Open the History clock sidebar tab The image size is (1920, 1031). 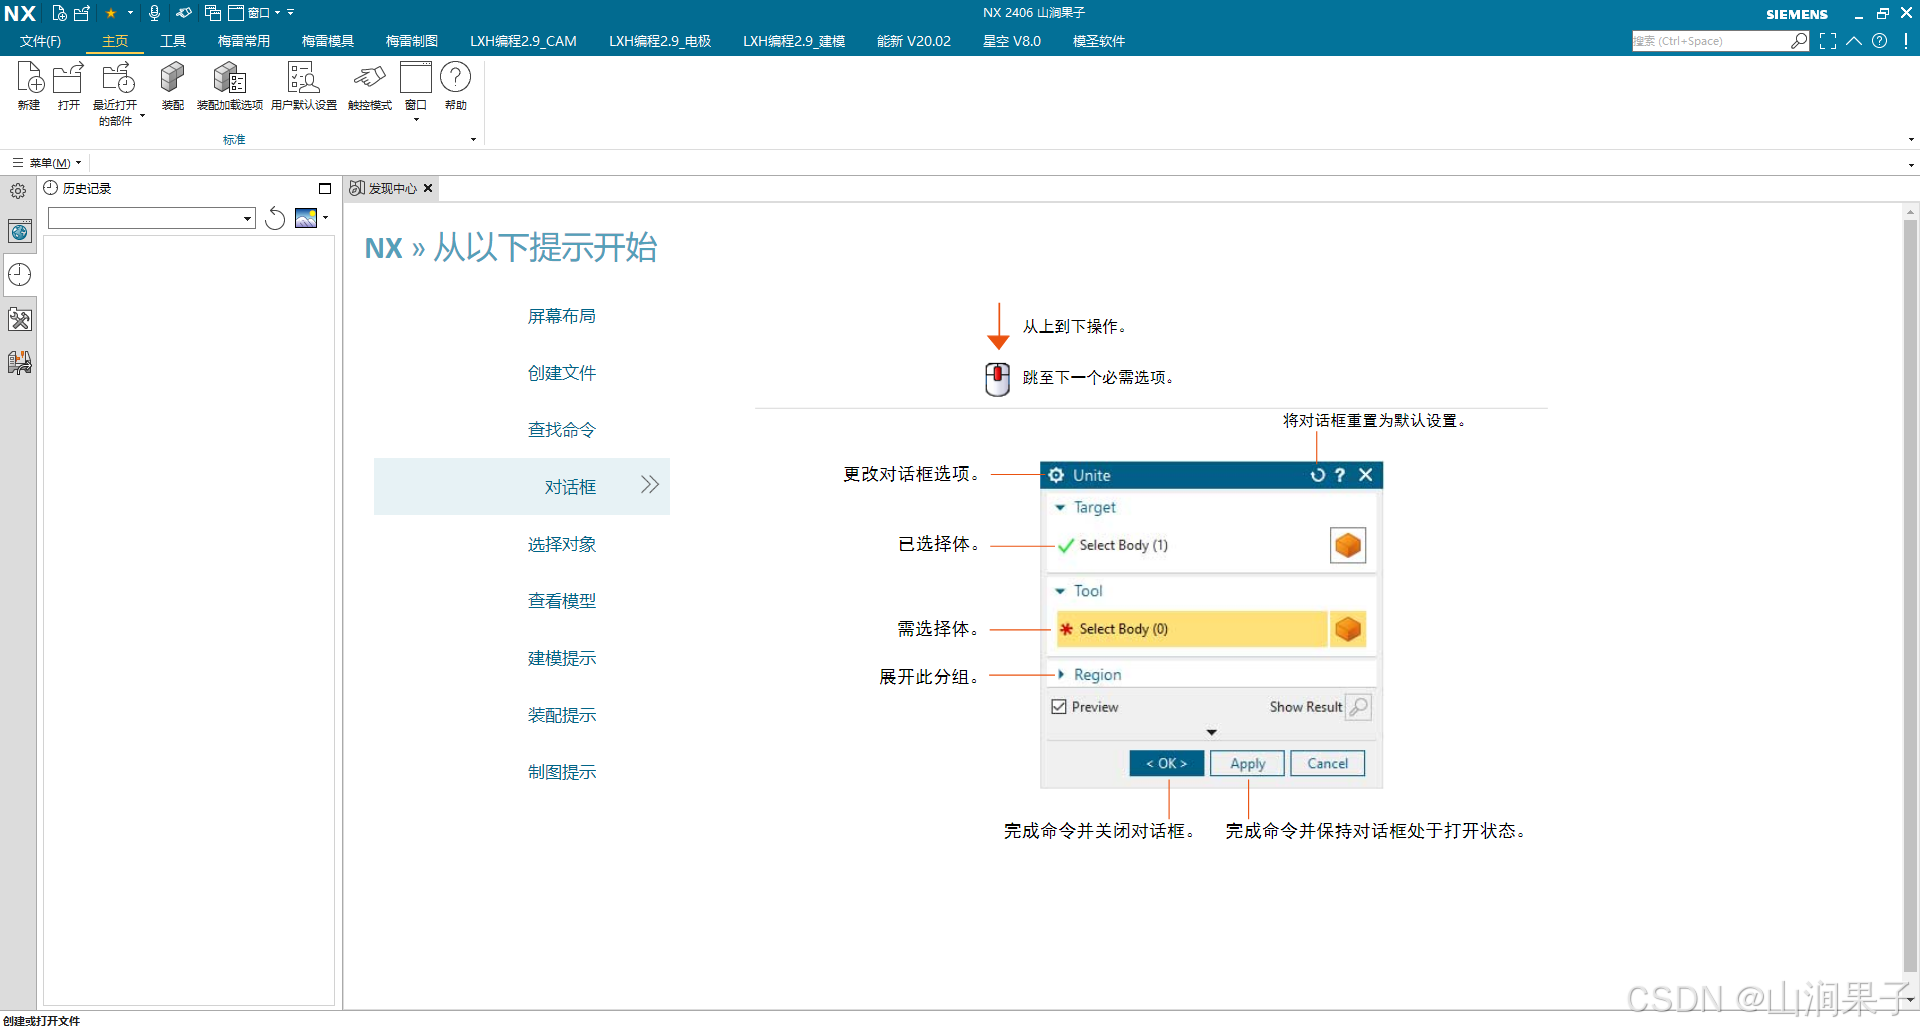tap(20, 275)
